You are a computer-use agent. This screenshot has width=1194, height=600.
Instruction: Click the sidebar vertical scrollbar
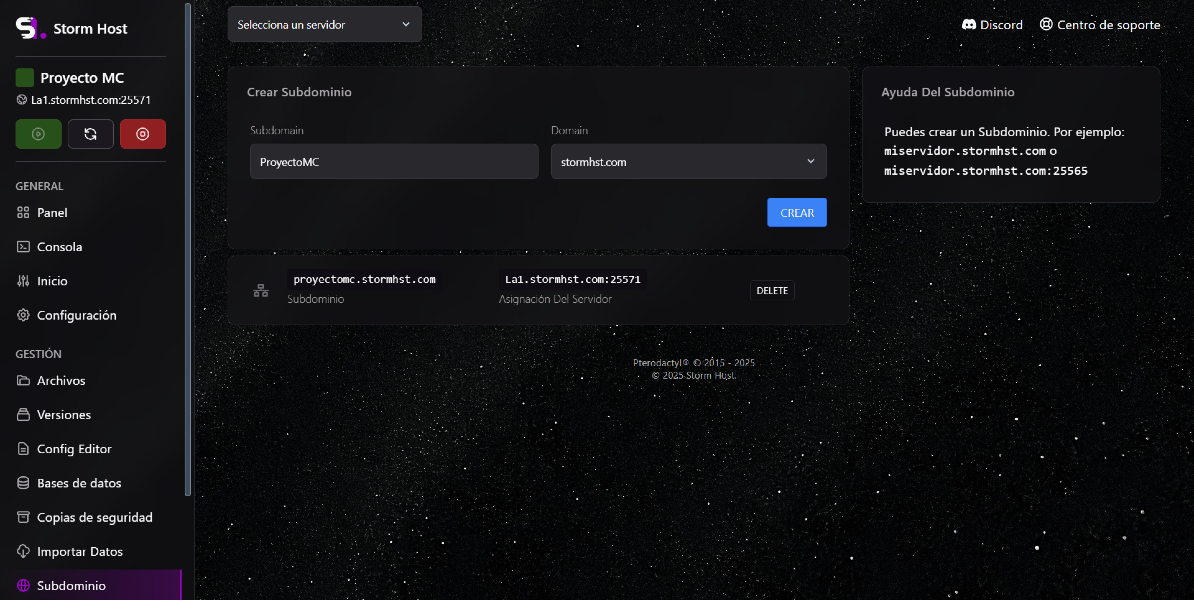pos(188,250)
